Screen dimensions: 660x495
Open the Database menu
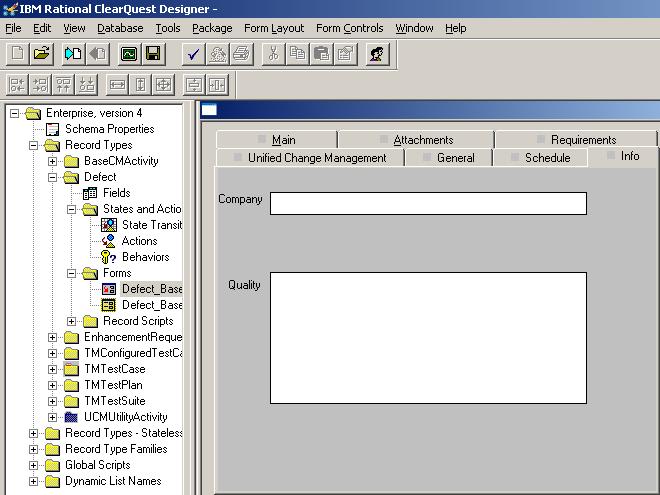120,28
